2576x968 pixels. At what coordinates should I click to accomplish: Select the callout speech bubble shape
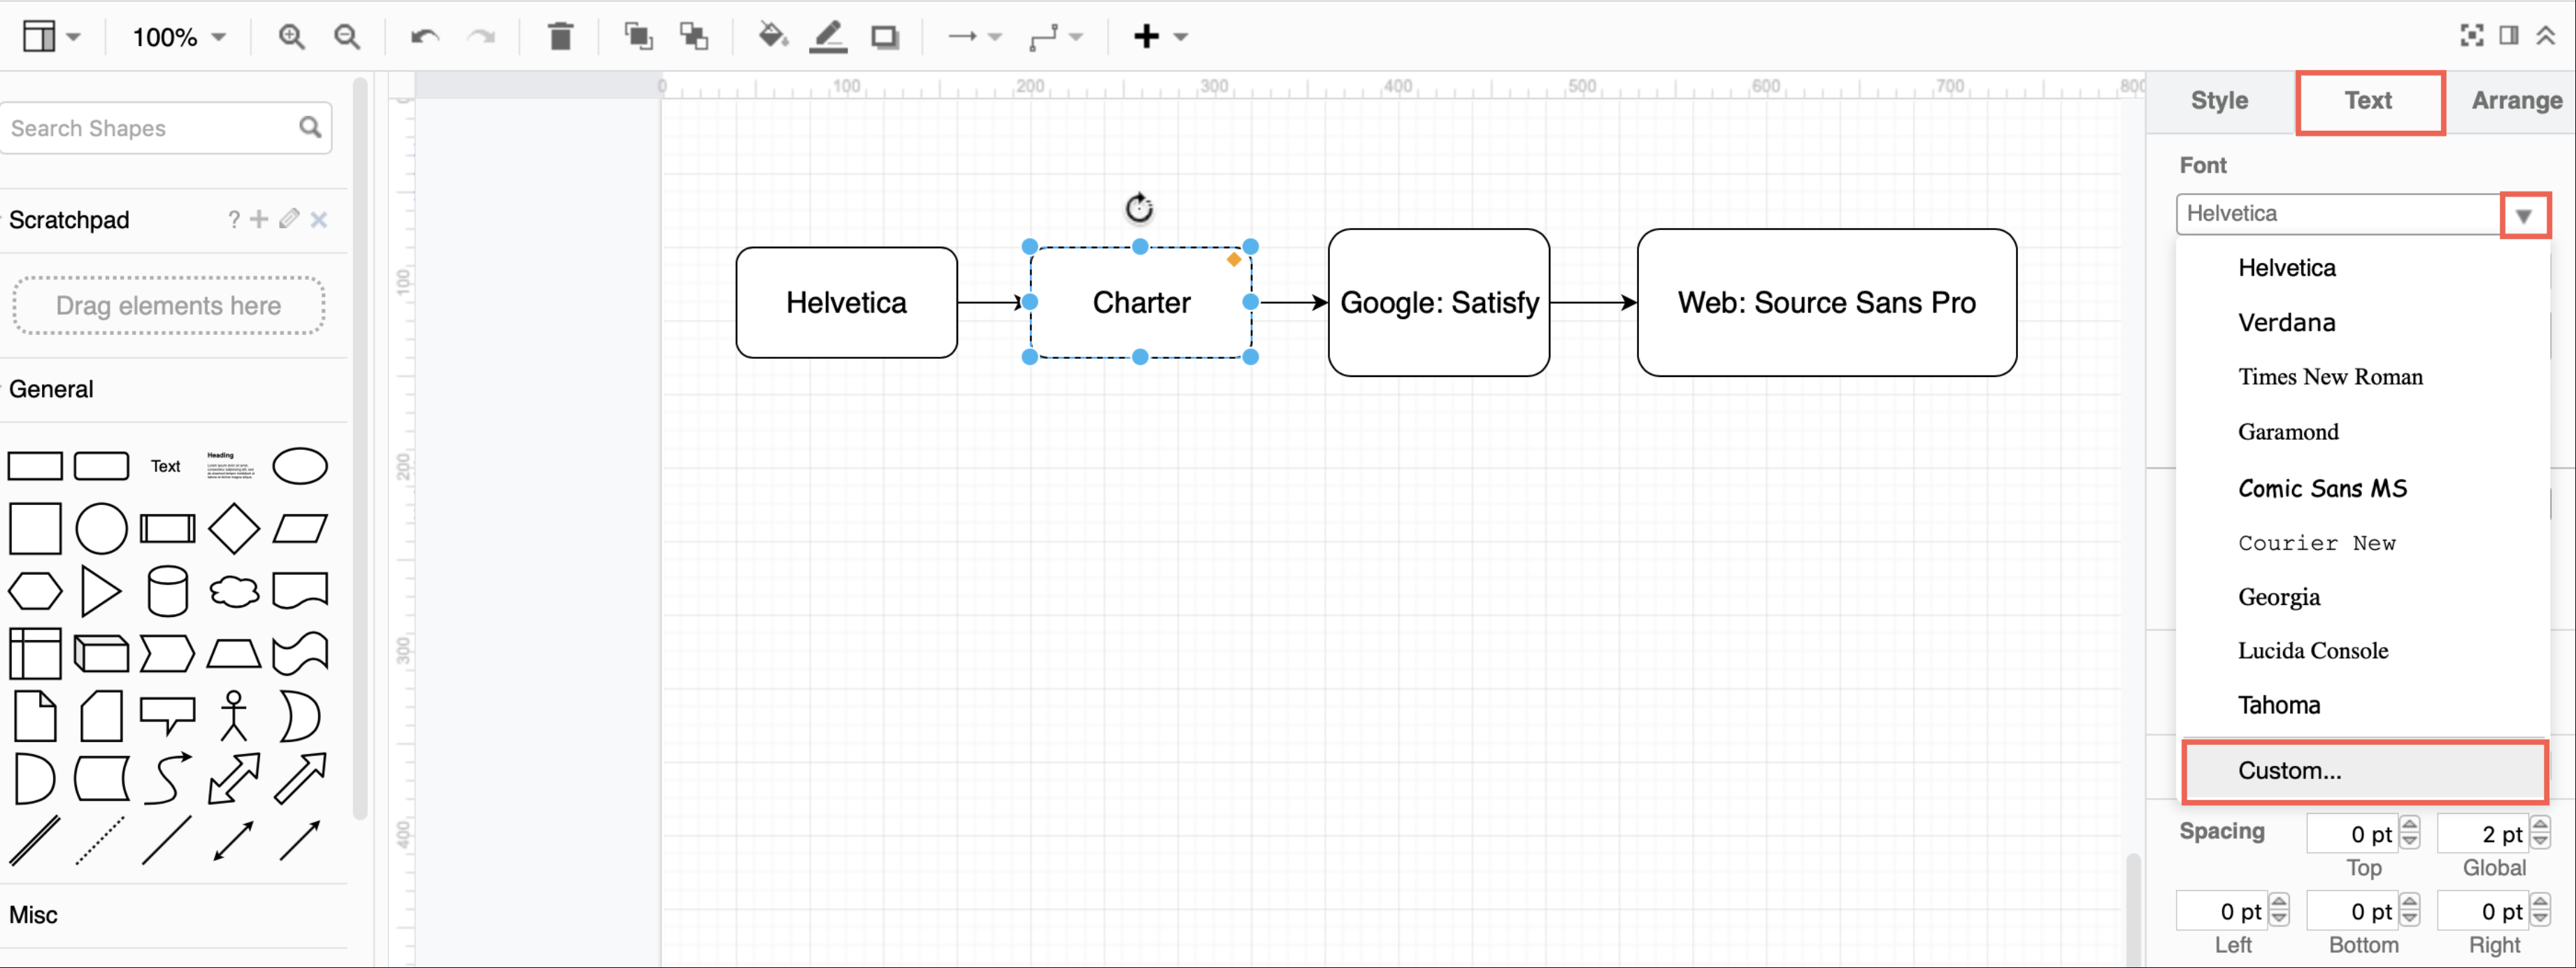click(x=167, y=717)
